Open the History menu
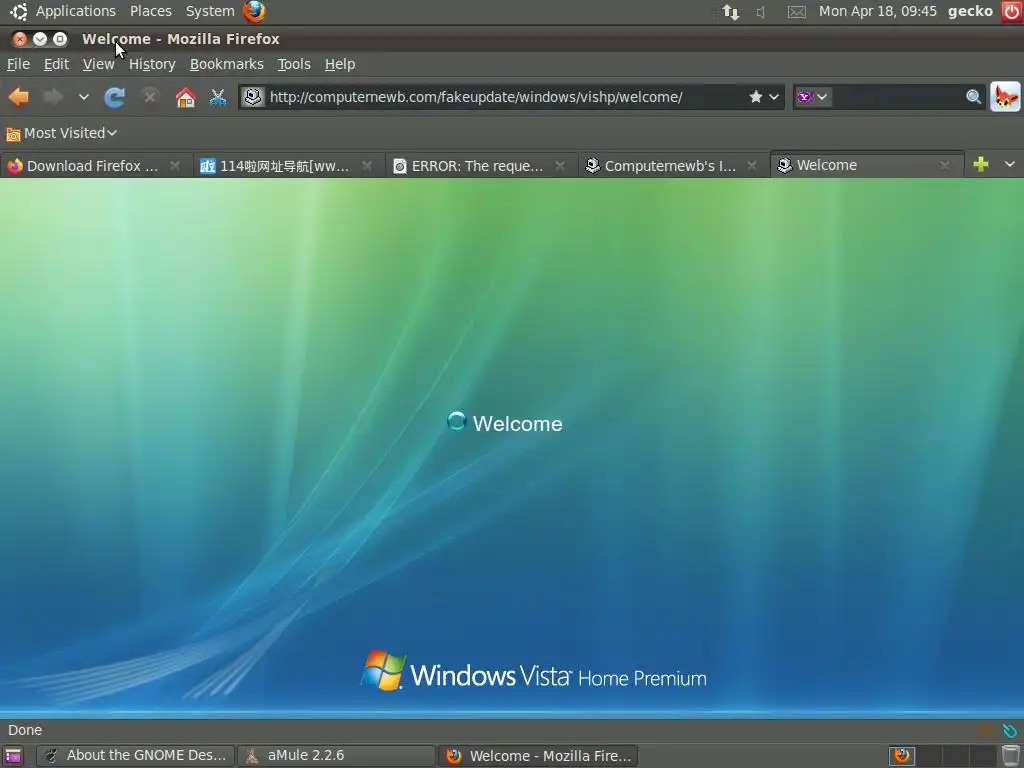Screen dimensions: 1024x768 (x=152, y=64)
